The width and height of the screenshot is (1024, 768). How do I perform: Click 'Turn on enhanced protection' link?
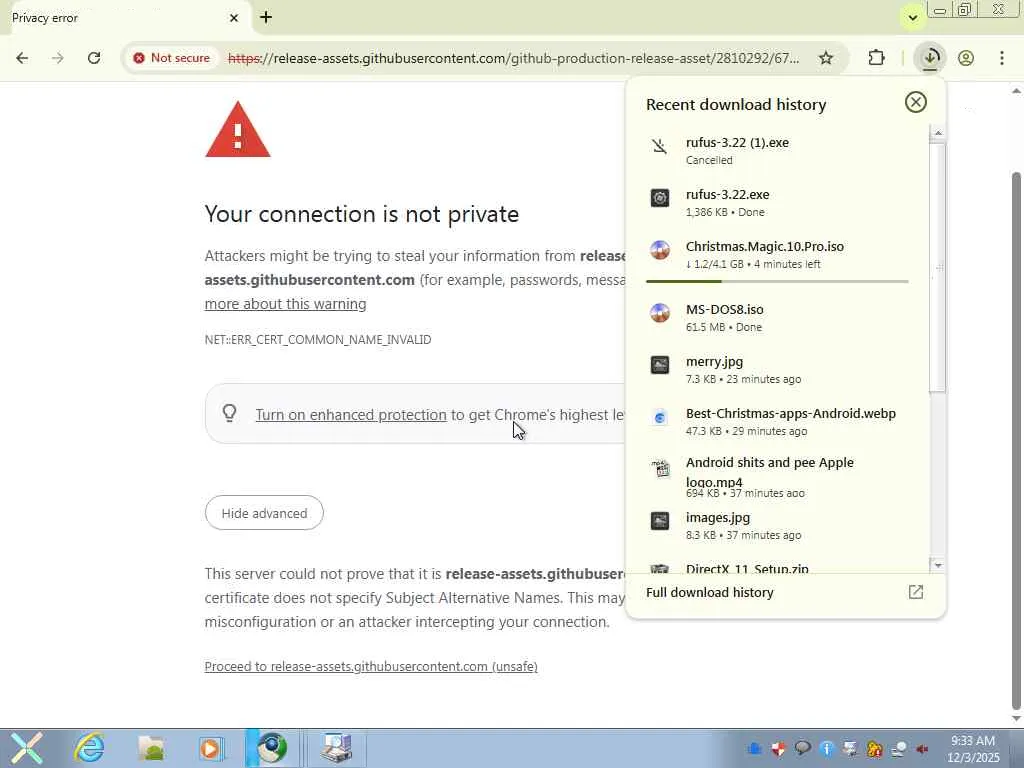pos(351,415)
